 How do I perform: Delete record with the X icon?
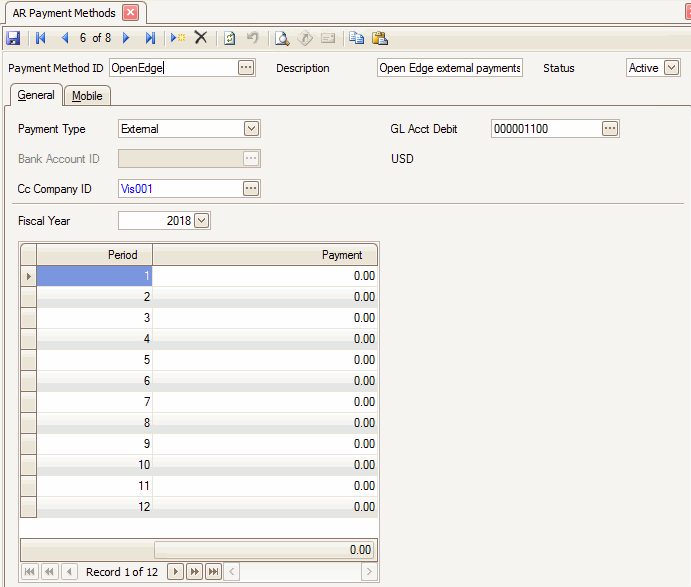[x=201, y=38]
